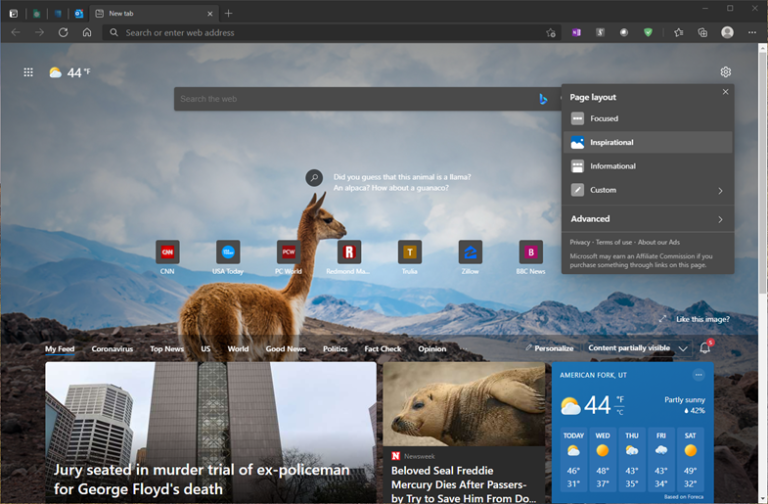Open the PC World quick link tile
The height and width of the screenshot is (504, 768).
tap(288, 252)
